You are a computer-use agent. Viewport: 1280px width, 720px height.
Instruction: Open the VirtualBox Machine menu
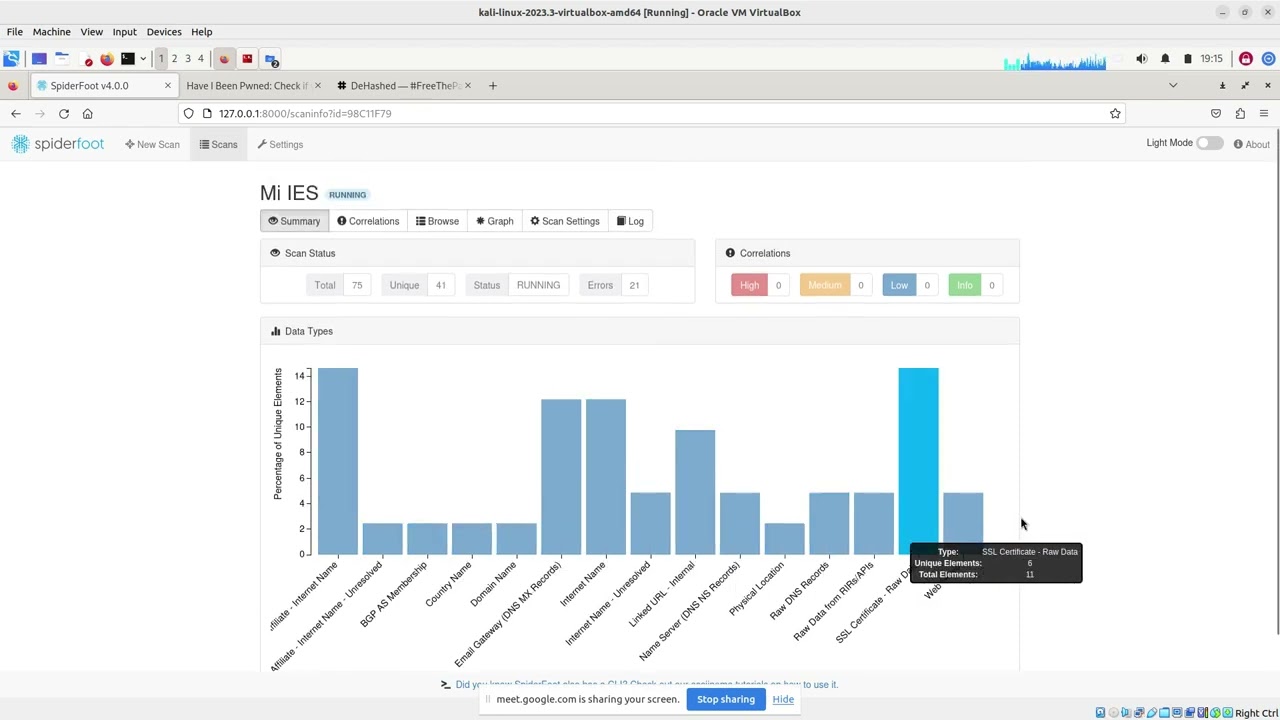[x=51, y=32]
